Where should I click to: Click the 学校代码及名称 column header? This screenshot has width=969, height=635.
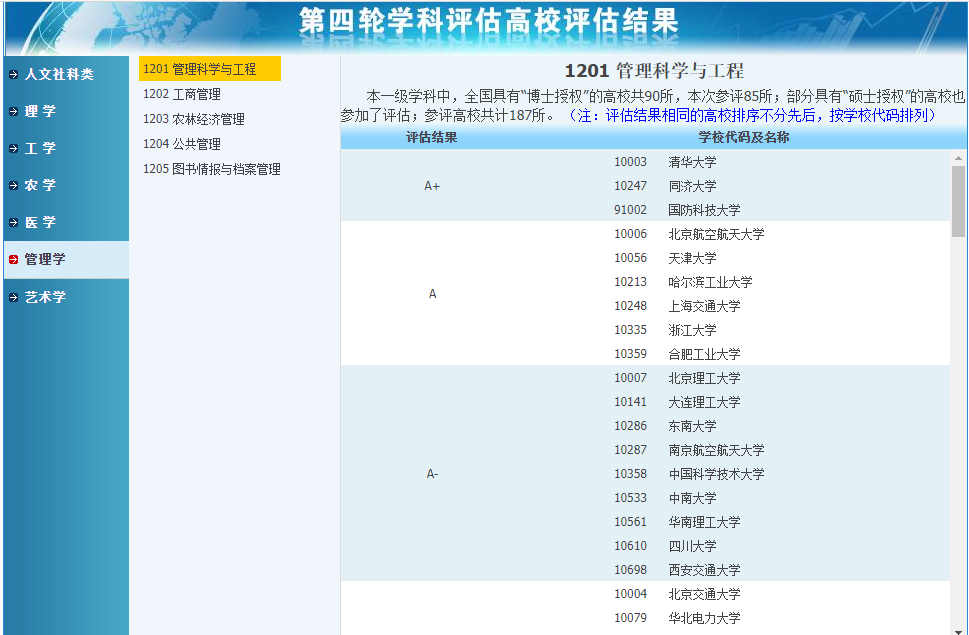click(743, 137)
